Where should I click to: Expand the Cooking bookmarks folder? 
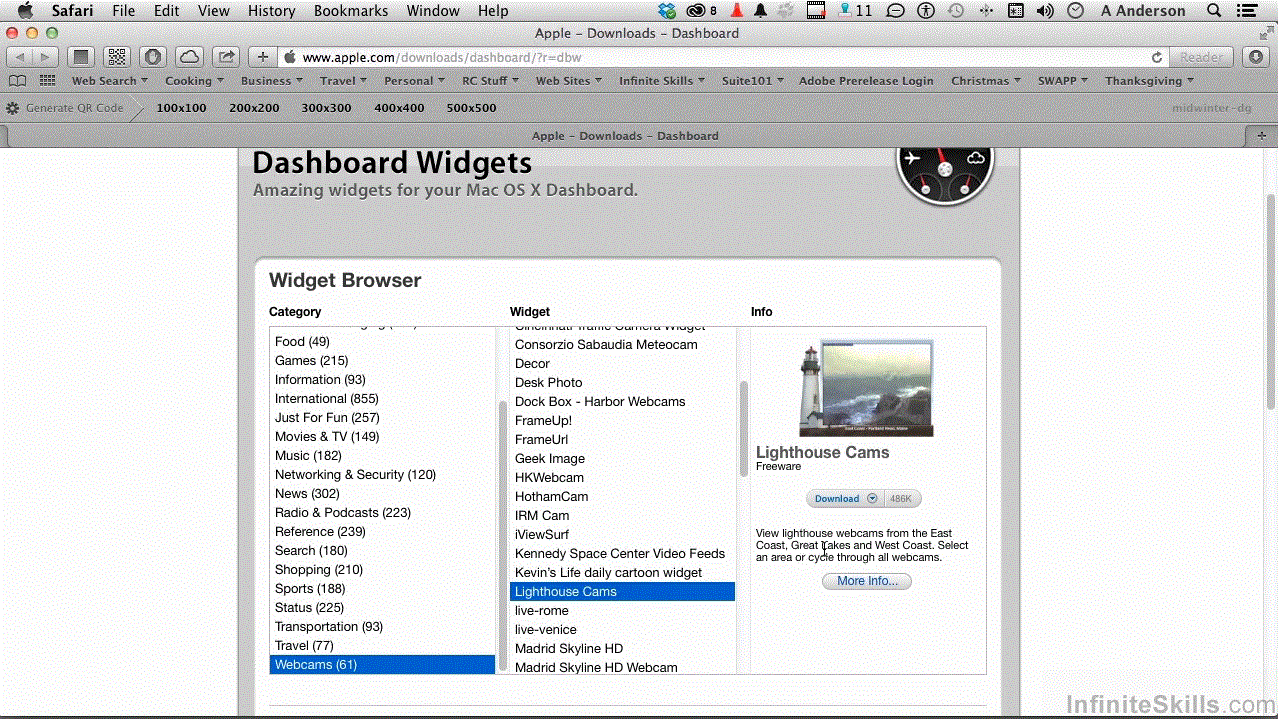(x=195, y=81)
